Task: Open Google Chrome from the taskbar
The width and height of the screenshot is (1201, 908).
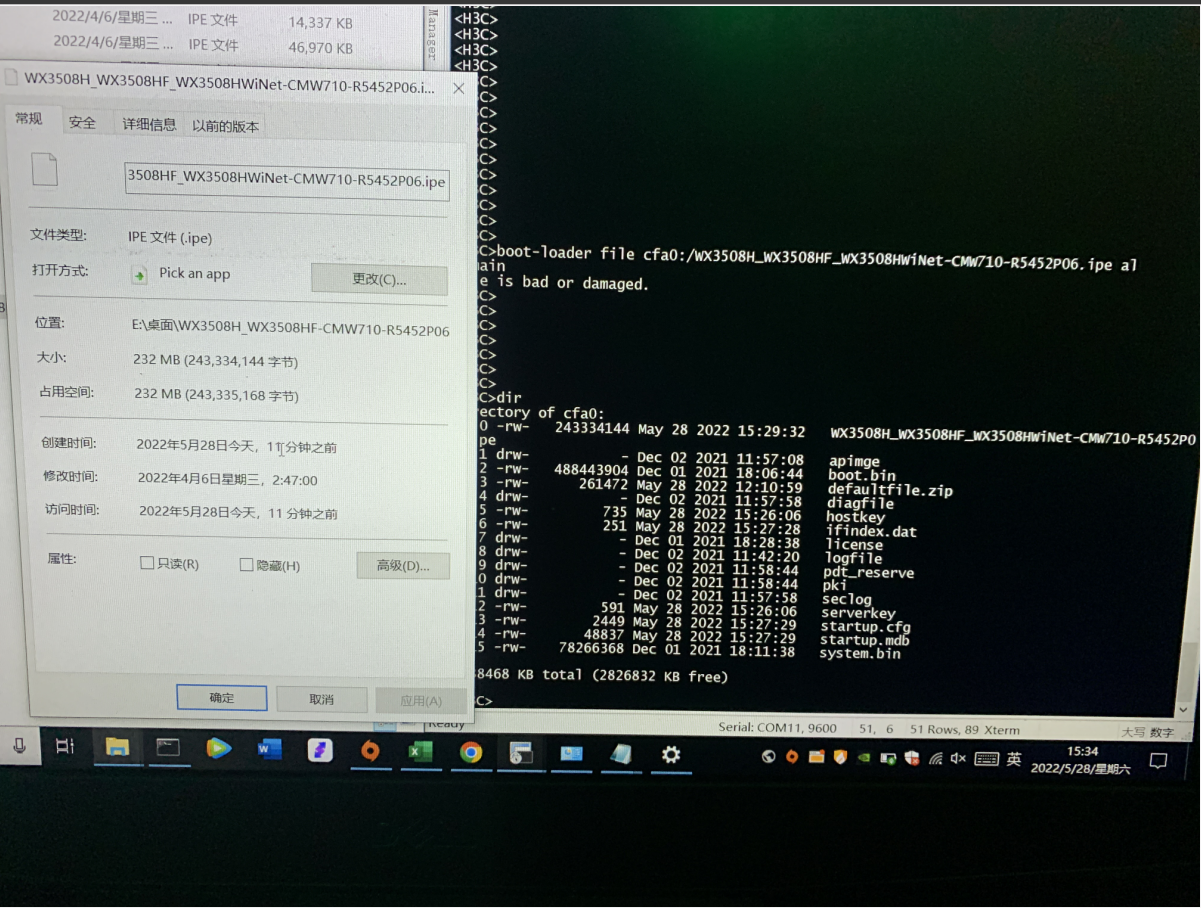Action: tap(471, 753)
